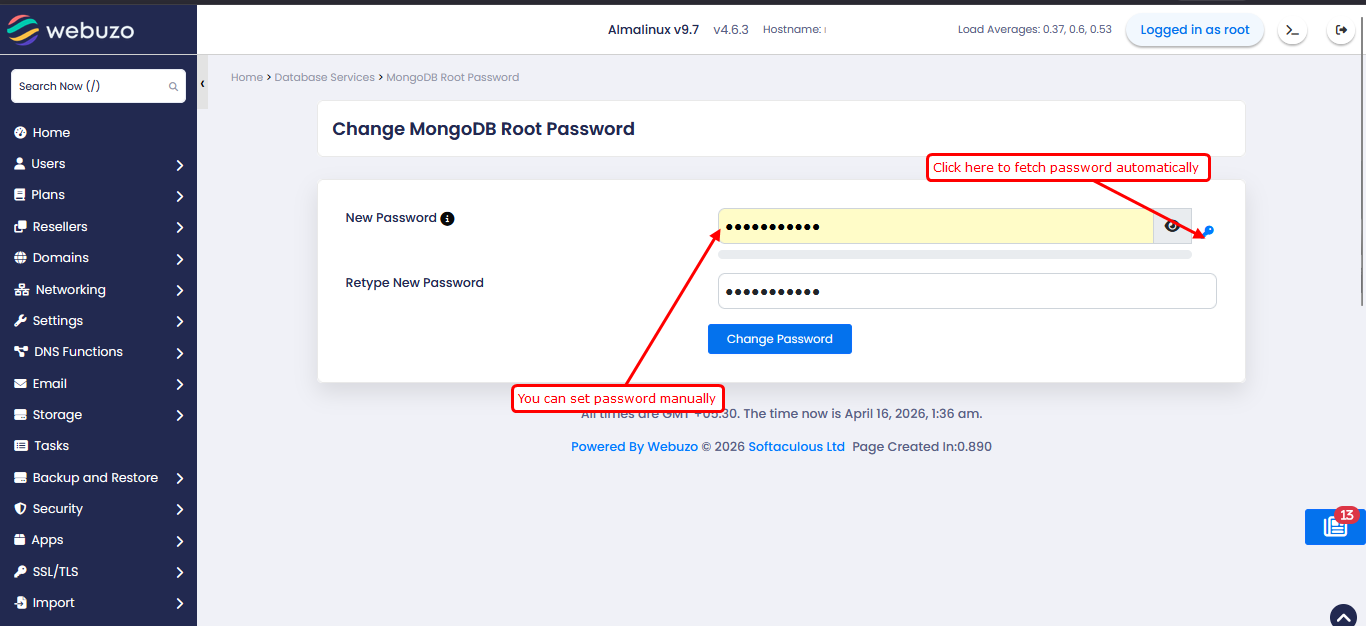Click the Logged in as root button
This screenshot has height=626, width=1366.
tap(1194, 30)
